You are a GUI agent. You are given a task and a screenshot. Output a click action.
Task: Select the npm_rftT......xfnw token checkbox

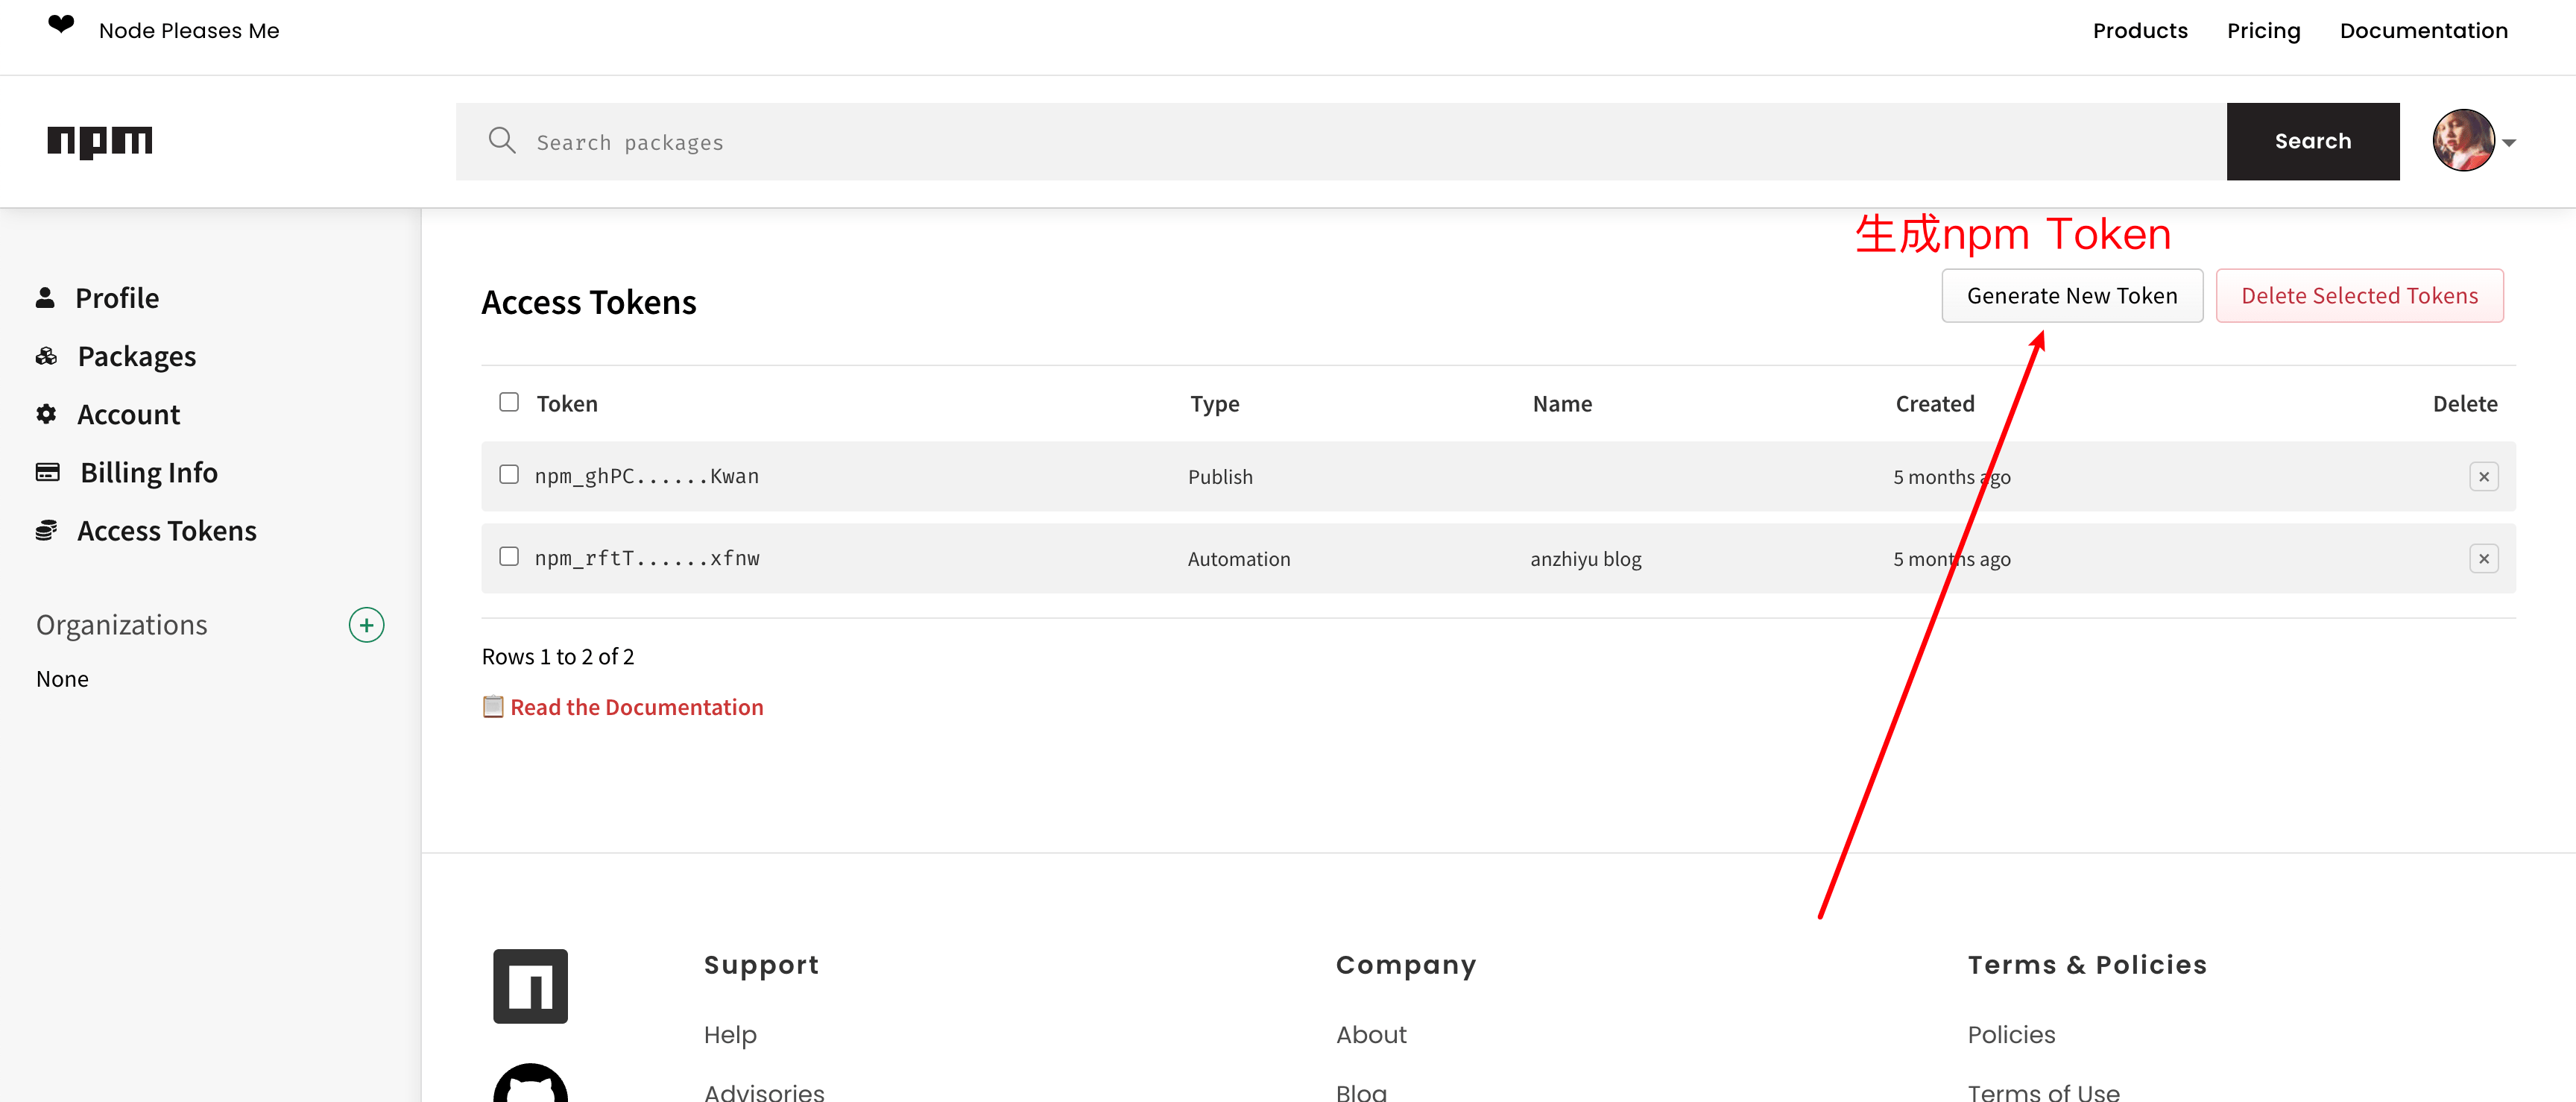509,557
